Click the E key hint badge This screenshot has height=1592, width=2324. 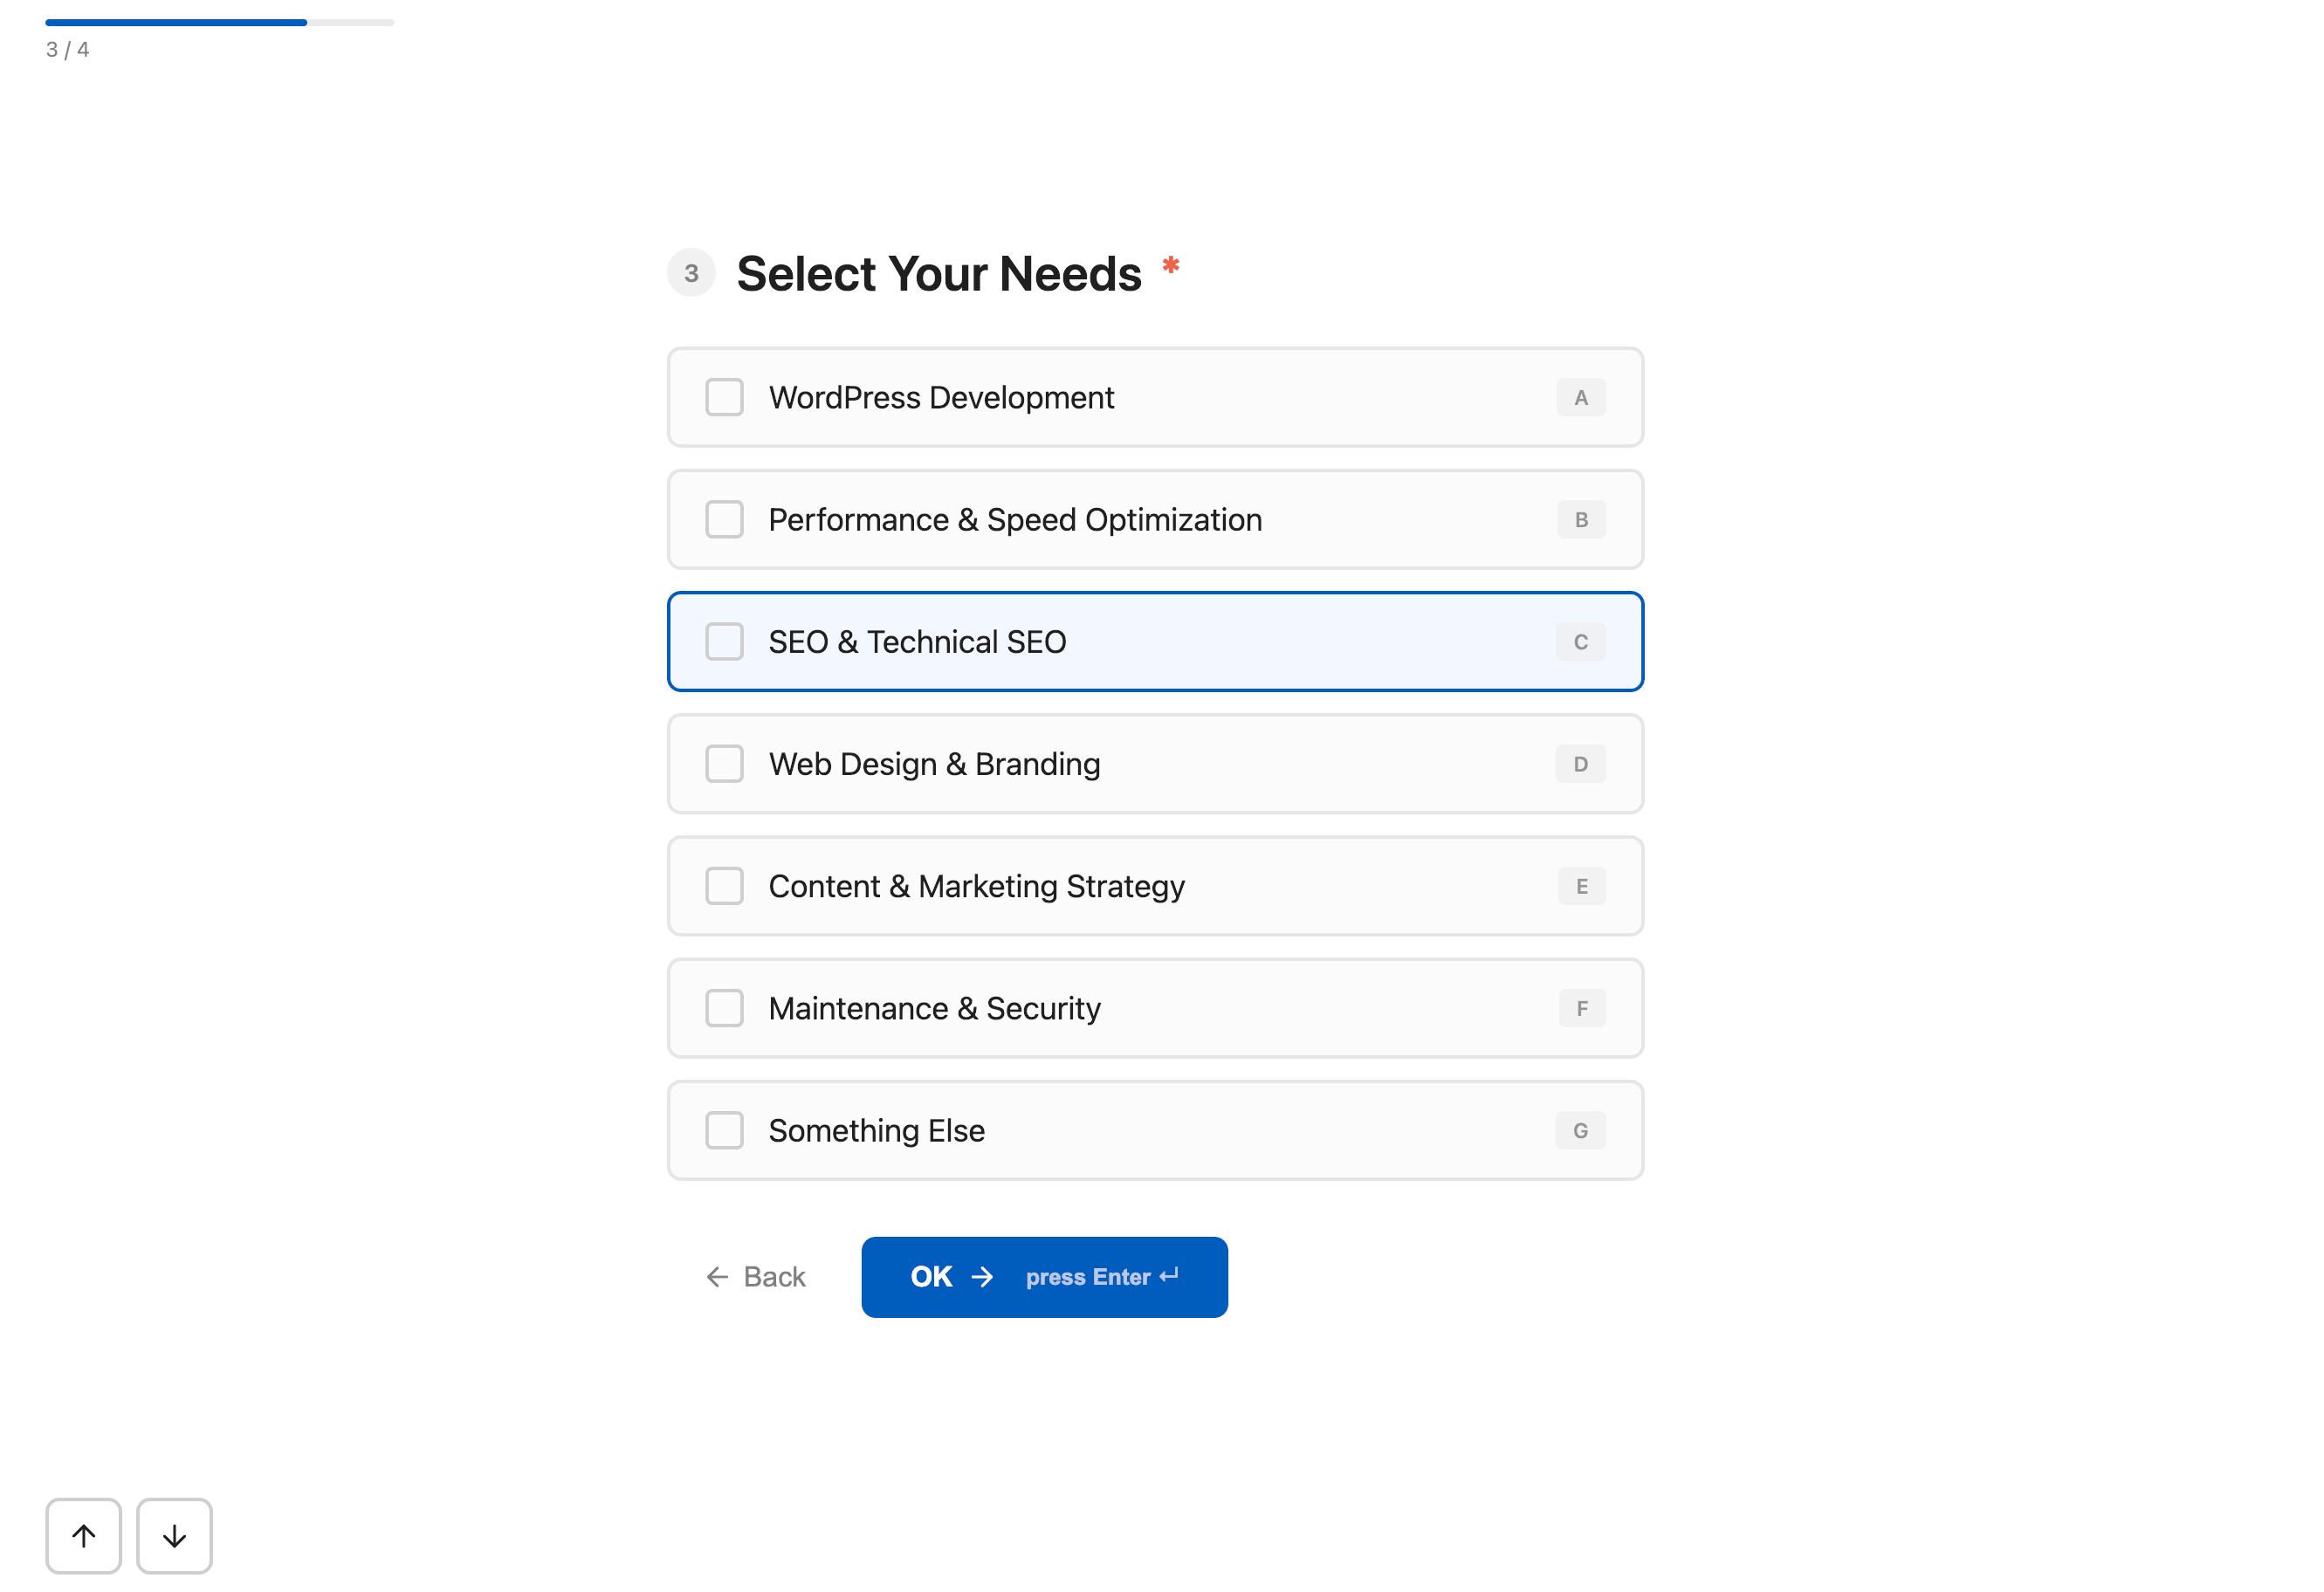pyautogui.click(x=1581, y=886)
